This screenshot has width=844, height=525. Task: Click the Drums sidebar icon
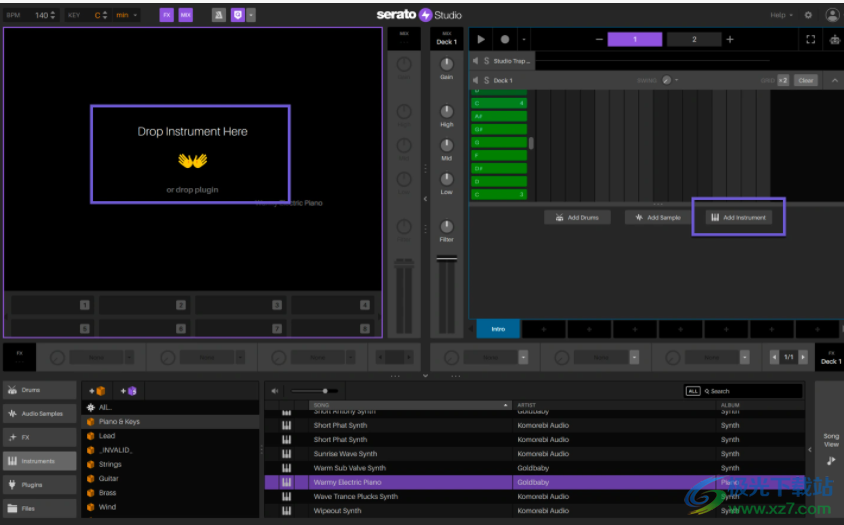12,390
